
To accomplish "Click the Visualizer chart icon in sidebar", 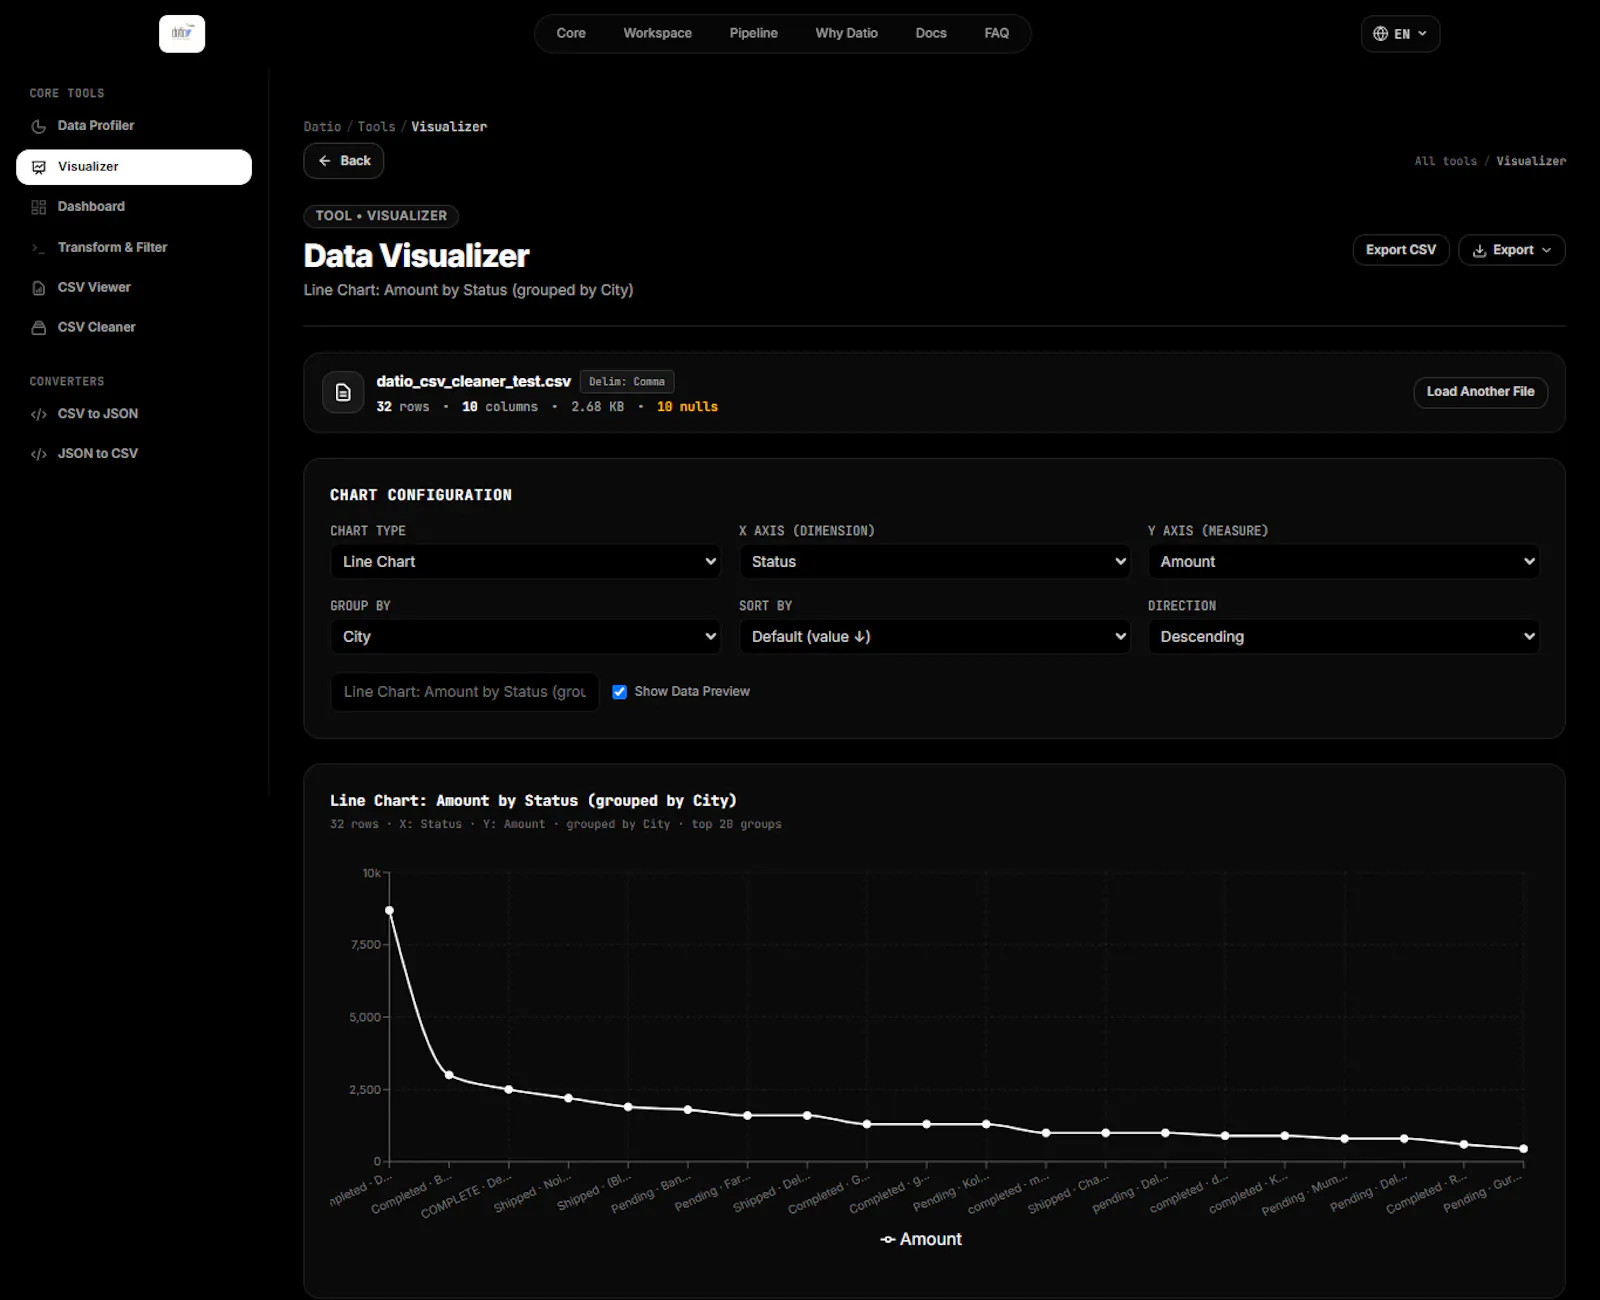I will (x=39, y=167).
